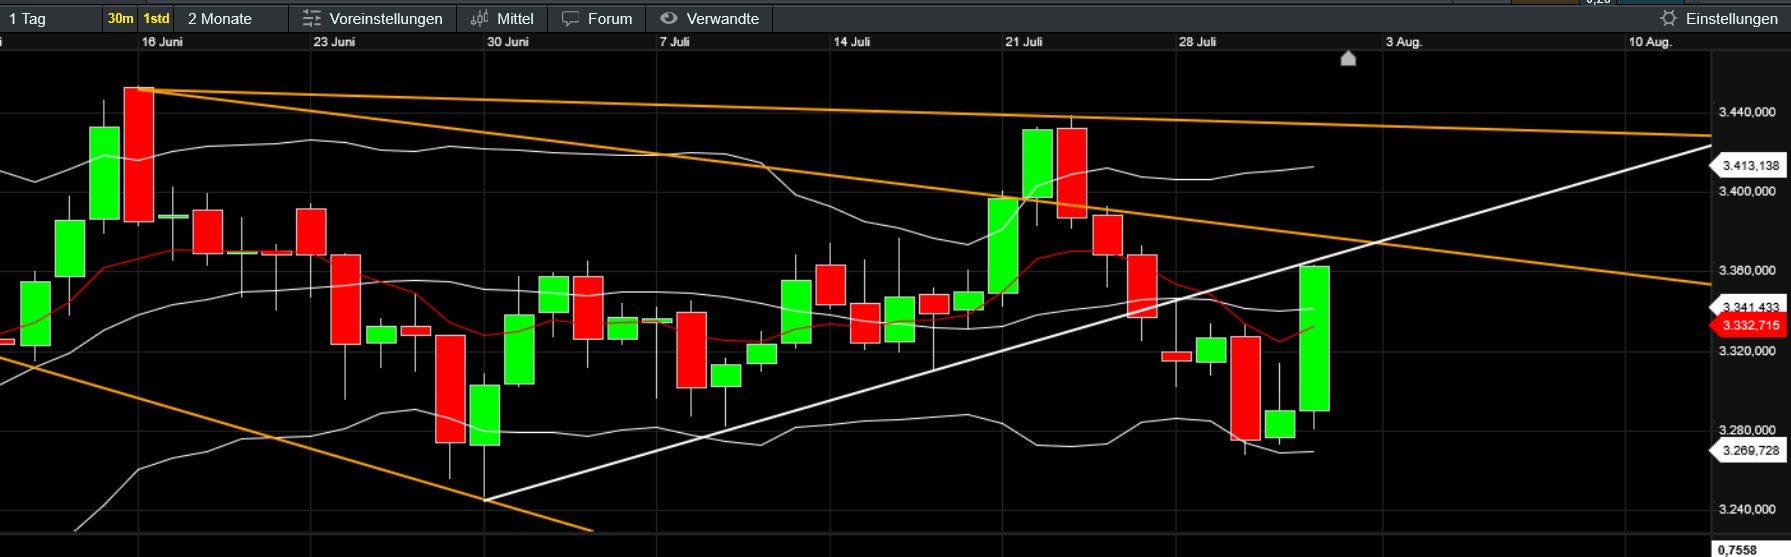Image resolution: width=1791 pixels, height=557 pixels.
Task: Open the 1 Tag interval dropdown
Action: coord(51,18)
